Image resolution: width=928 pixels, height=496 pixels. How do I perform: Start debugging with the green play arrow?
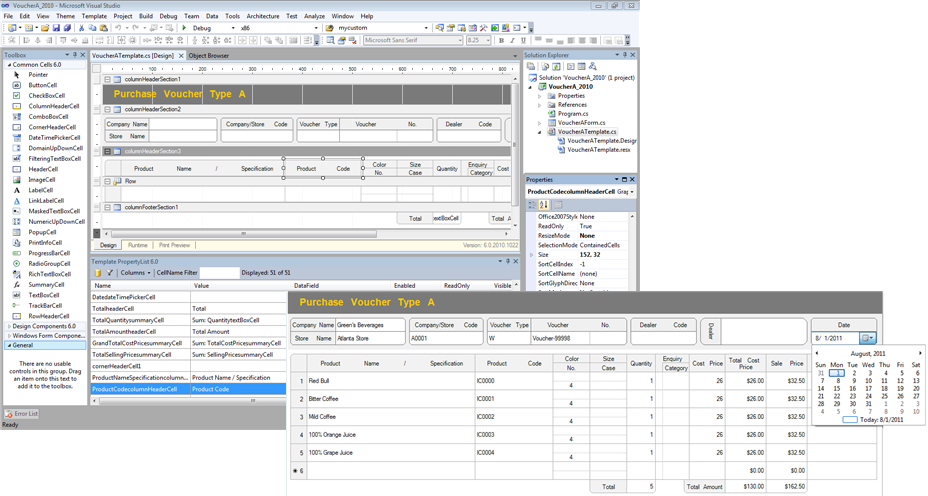pyautogui.click(x=184, y=28)
